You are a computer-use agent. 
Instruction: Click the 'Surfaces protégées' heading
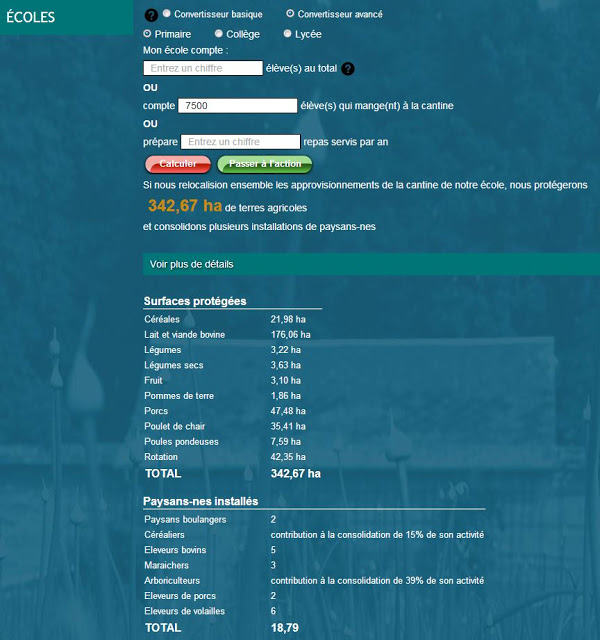pos(195,301)
